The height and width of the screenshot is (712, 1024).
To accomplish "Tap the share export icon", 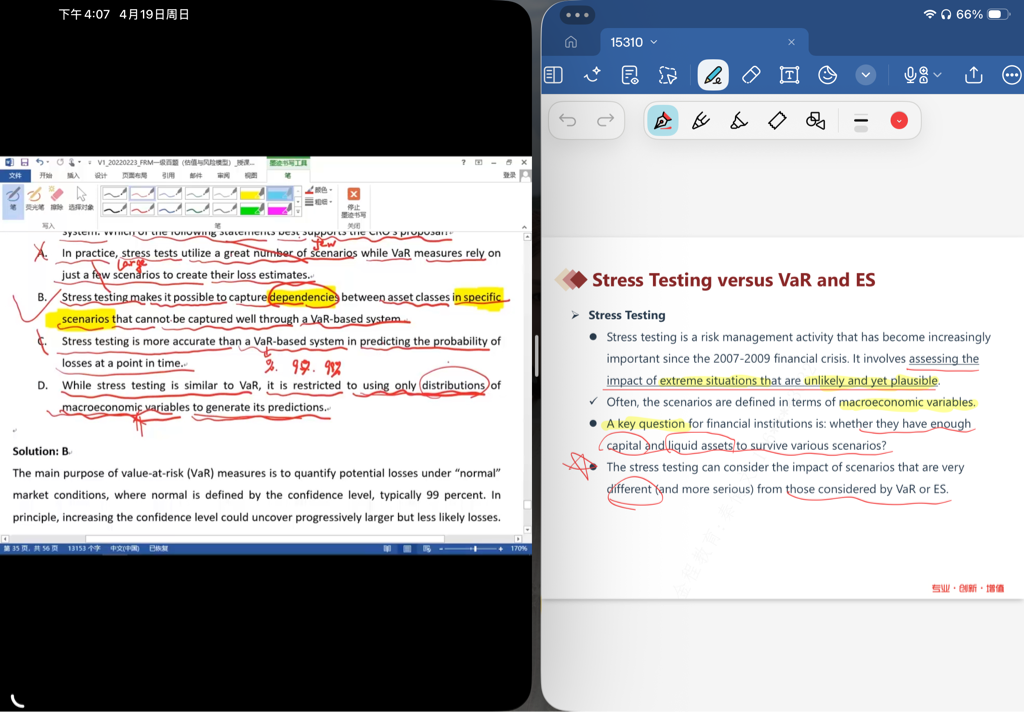I will point(973,75).
